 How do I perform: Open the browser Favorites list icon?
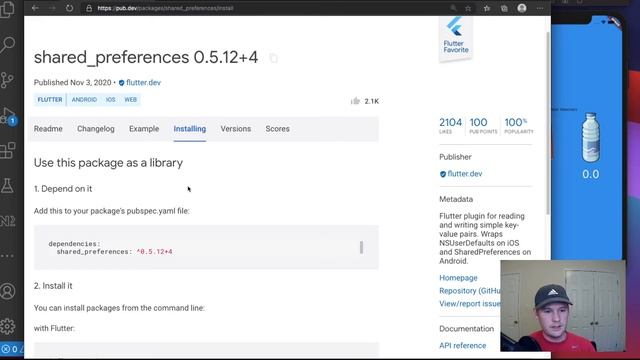pos(487,8)
